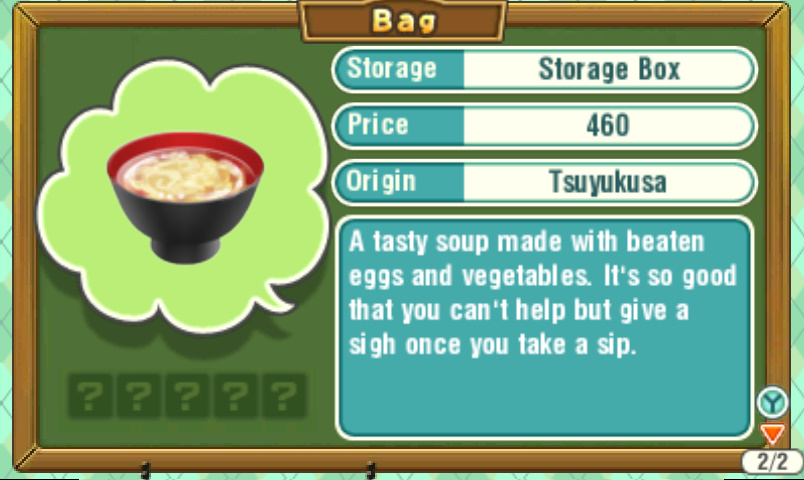
Task: Click the green speech bubble tail
Action: coord(279,298)
